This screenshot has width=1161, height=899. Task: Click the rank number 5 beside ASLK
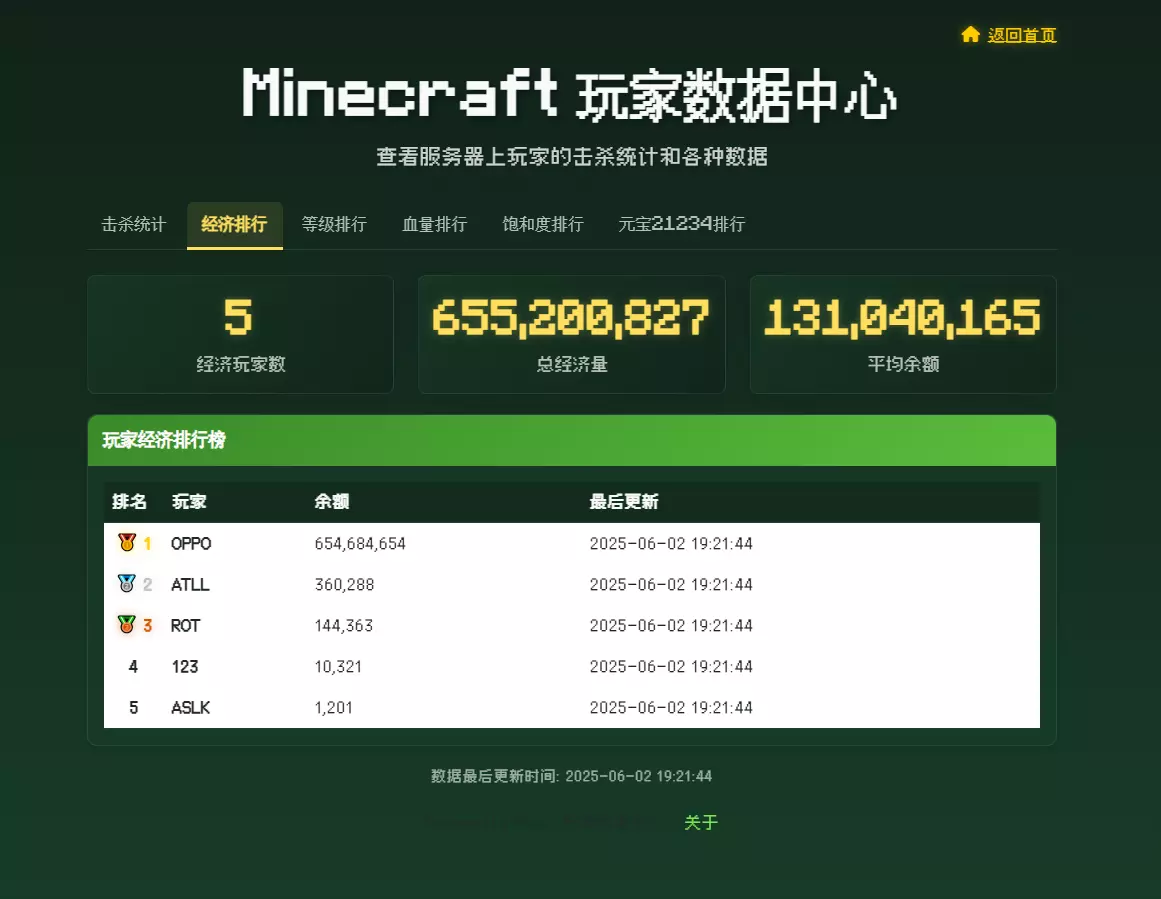(133, 707)
